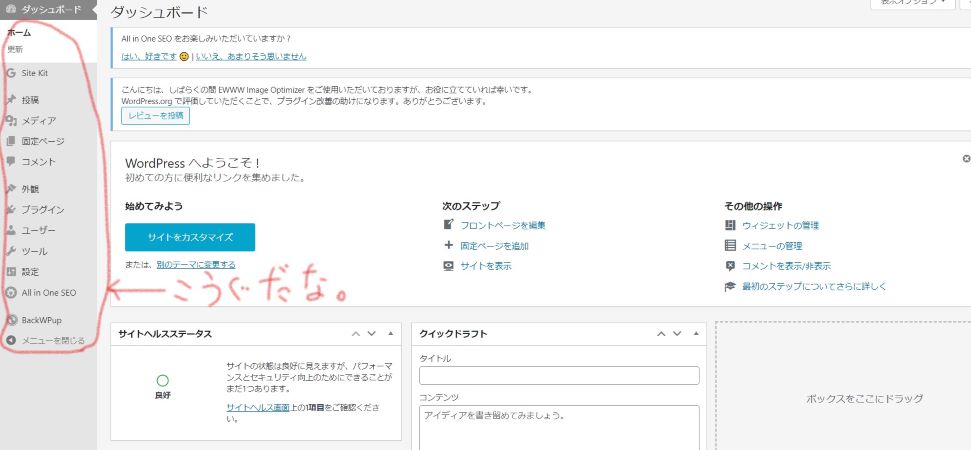Viewport: 971px width, 450px height.
Task: Open 最初のステップについてさらに詳しく link
Action: (x=814, y=287)
